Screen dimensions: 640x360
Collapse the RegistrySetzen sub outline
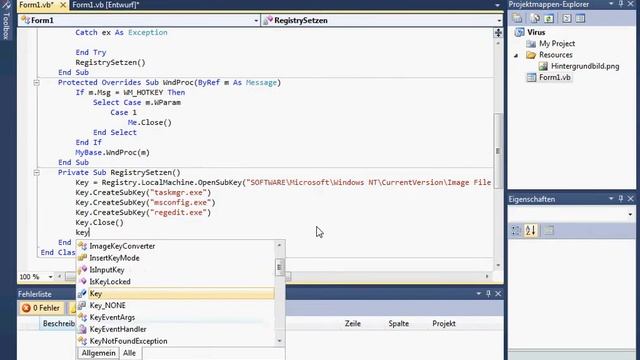point(36,173)
